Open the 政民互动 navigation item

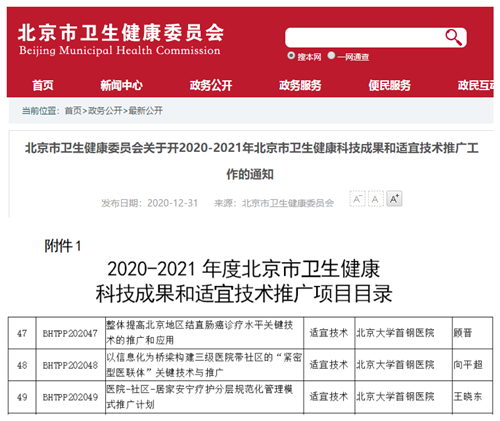coord(476,85)
